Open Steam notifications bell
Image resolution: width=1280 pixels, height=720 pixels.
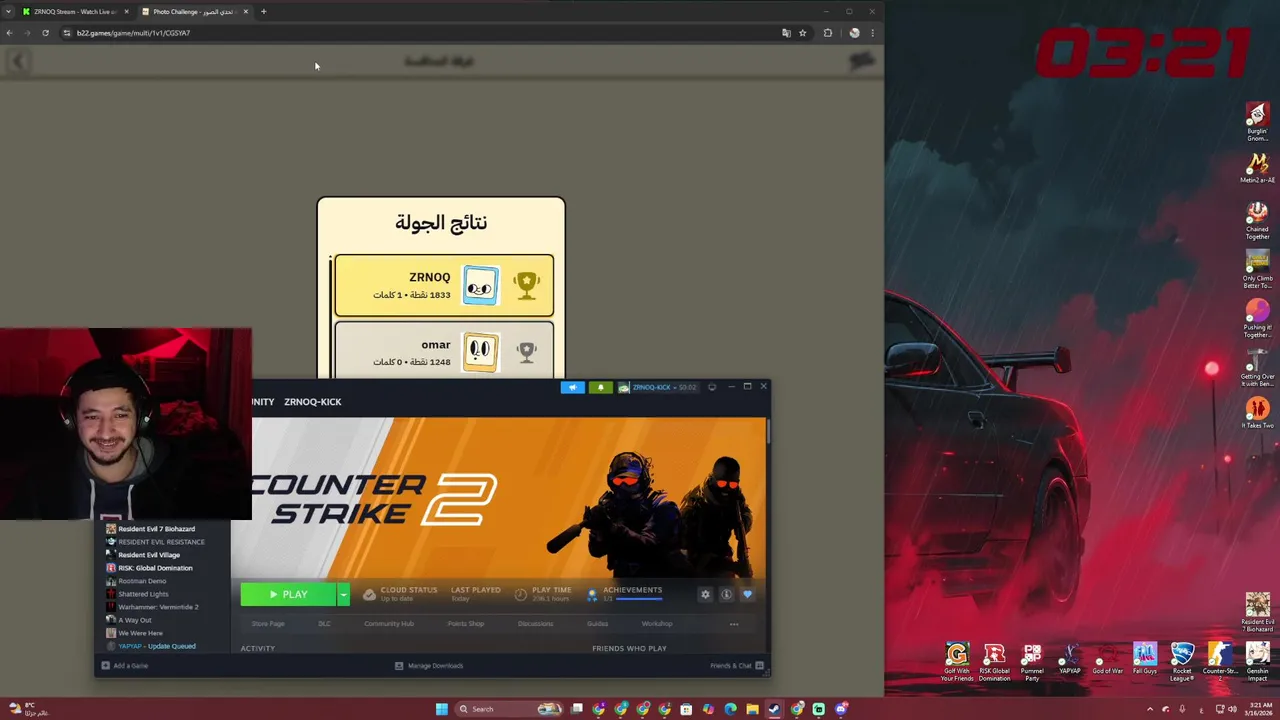click(600, 388)
